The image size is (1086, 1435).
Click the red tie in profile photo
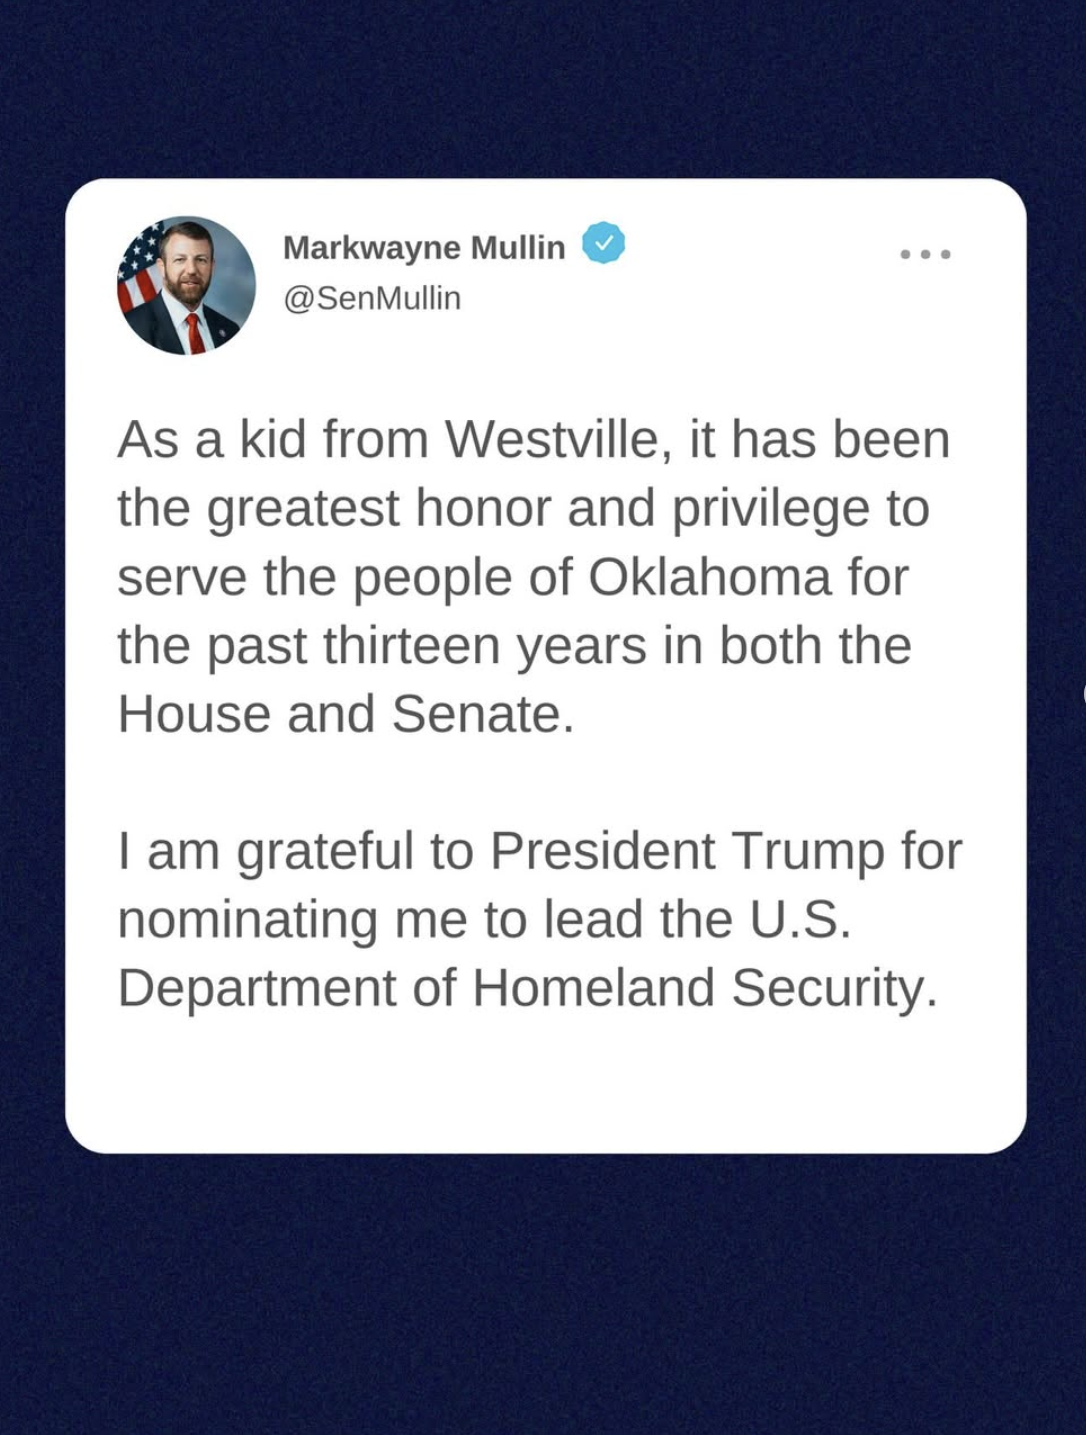point(195,334)
